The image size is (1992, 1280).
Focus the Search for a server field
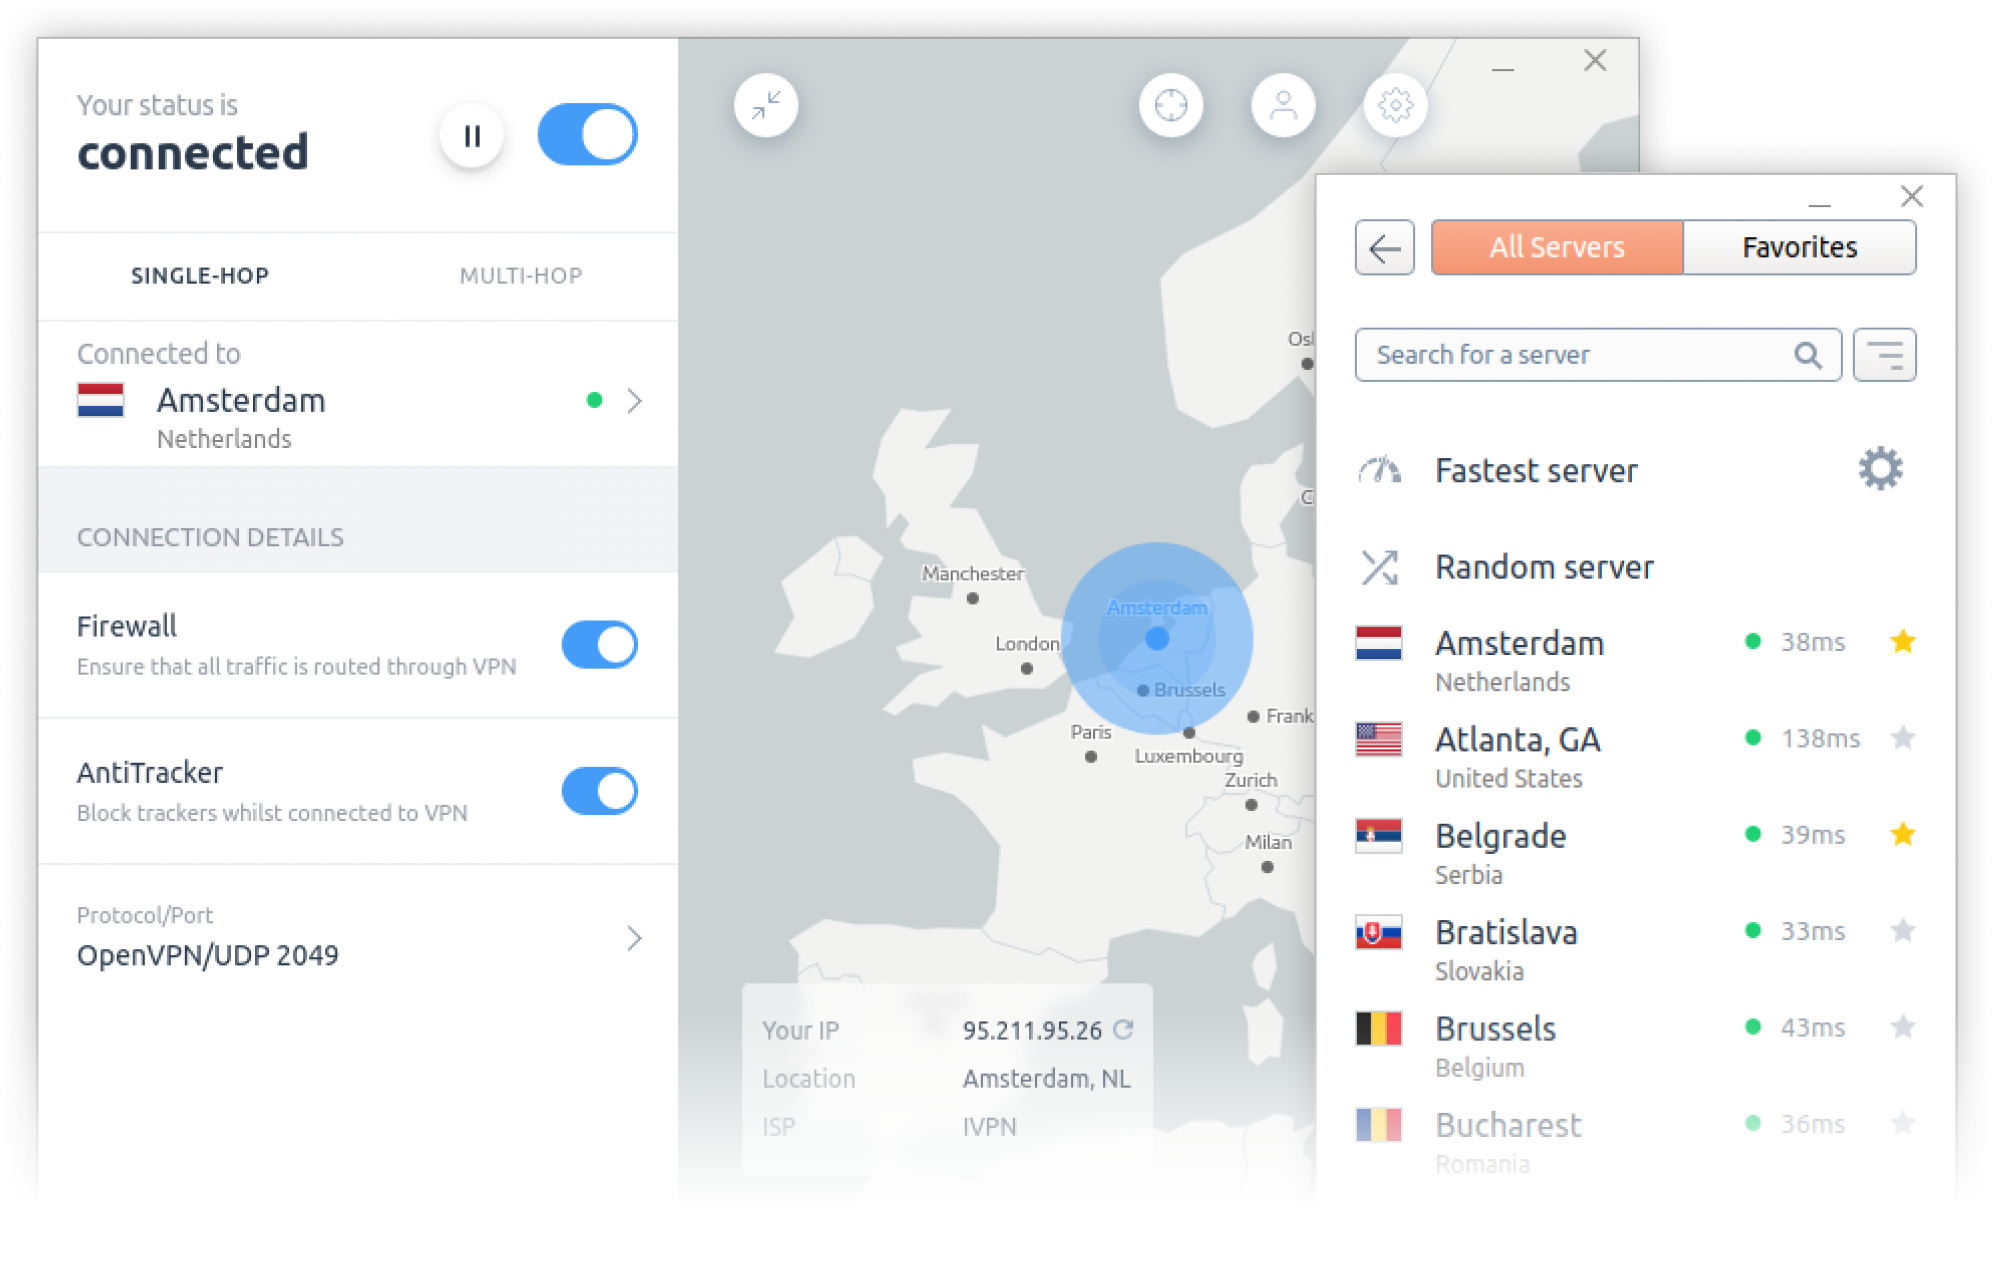coord(1597,355)
